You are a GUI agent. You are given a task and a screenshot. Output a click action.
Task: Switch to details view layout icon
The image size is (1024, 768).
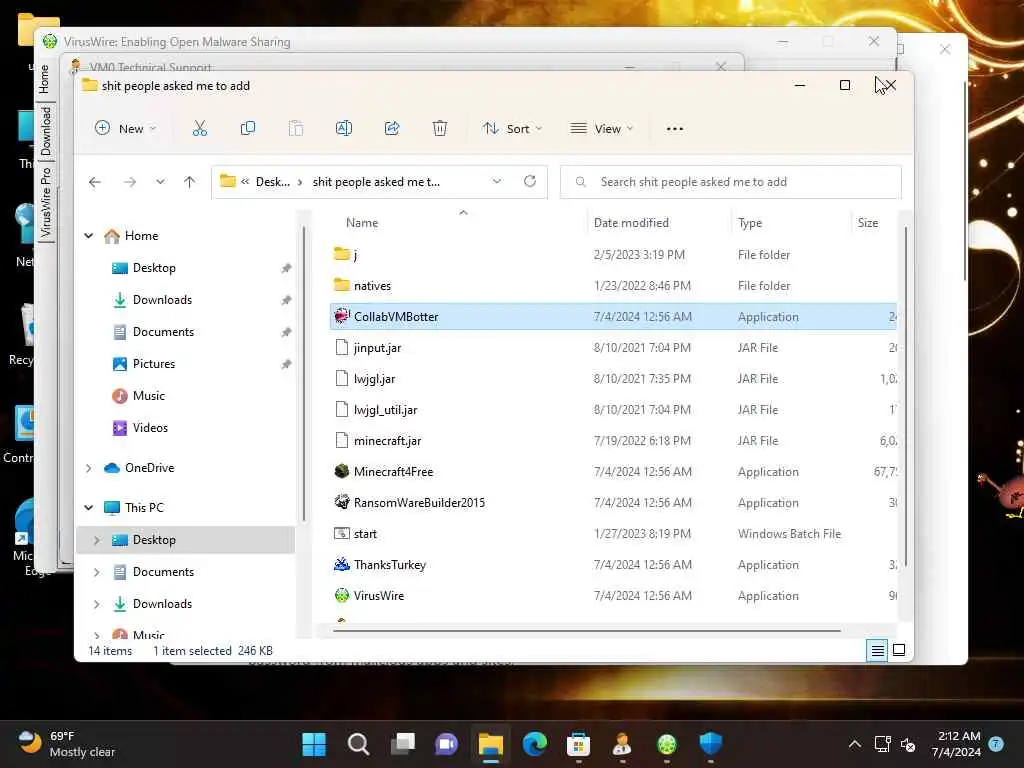[877, 650]
